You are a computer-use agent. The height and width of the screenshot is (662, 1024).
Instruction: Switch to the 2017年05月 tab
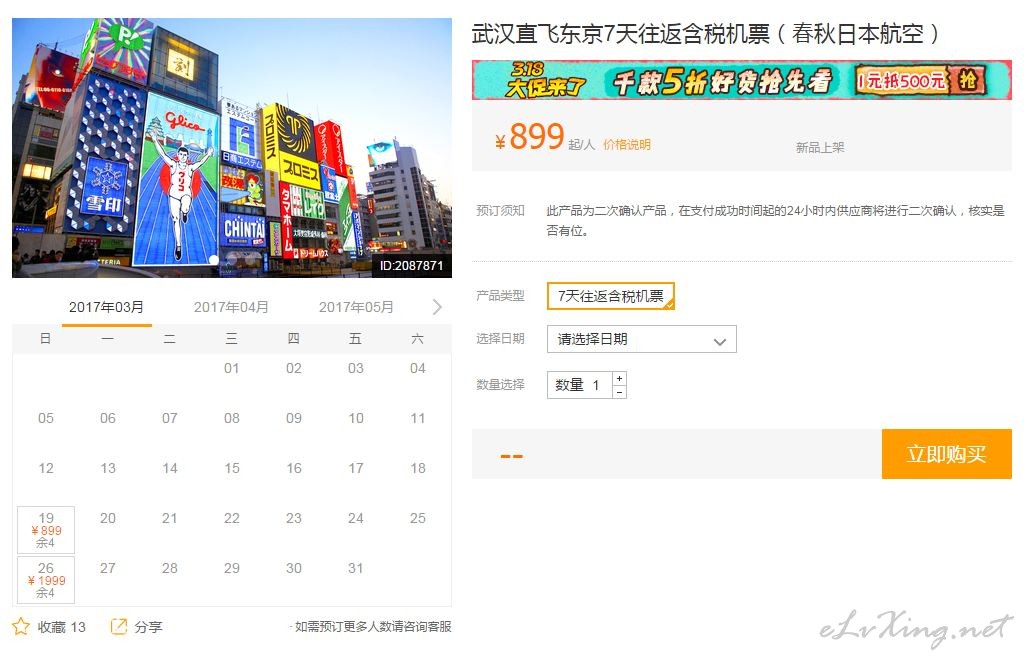point(356,307)
